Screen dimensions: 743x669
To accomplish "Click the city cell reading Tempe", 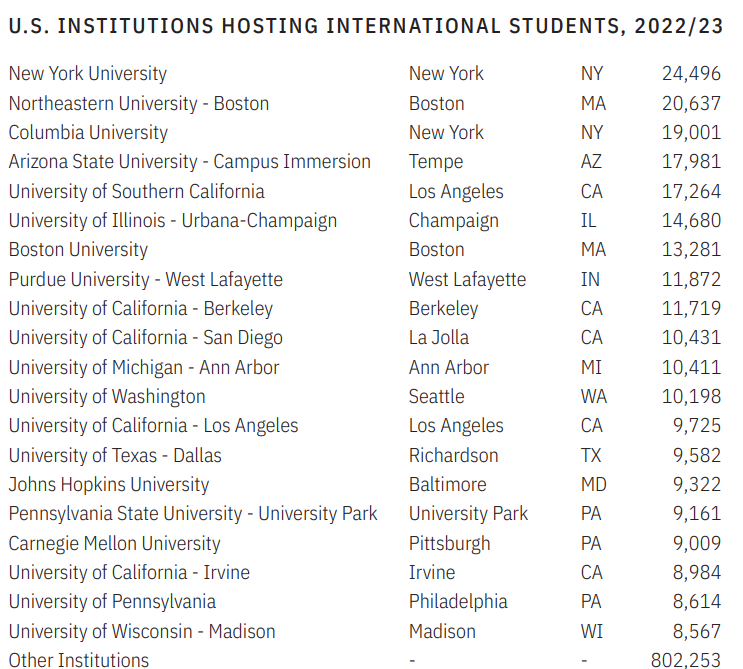I will click(436, 162).
